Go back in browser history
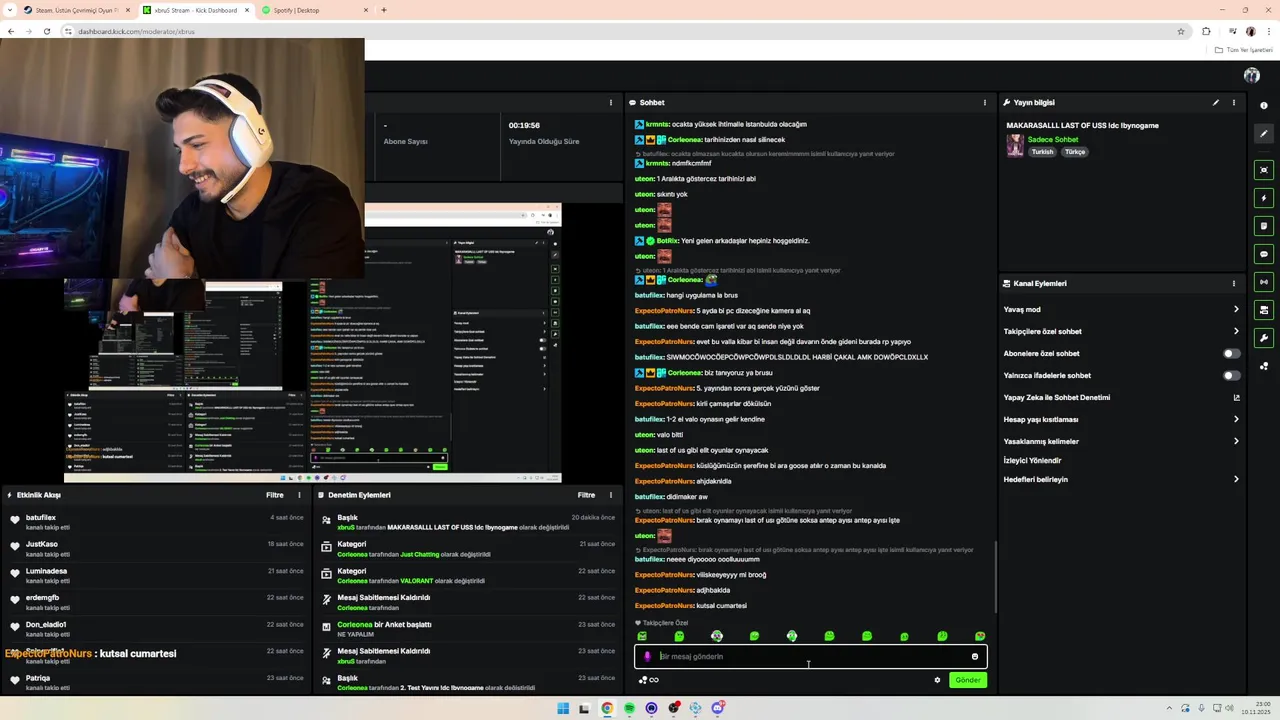1280x720 pixels. coord(11,31)
